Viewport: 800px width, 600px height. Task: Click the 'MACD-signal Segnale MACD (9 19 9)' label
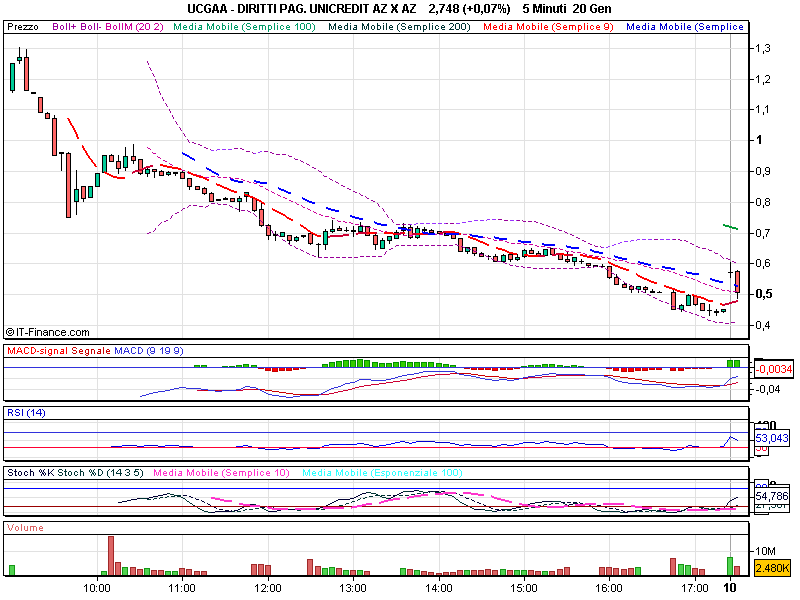95,351
